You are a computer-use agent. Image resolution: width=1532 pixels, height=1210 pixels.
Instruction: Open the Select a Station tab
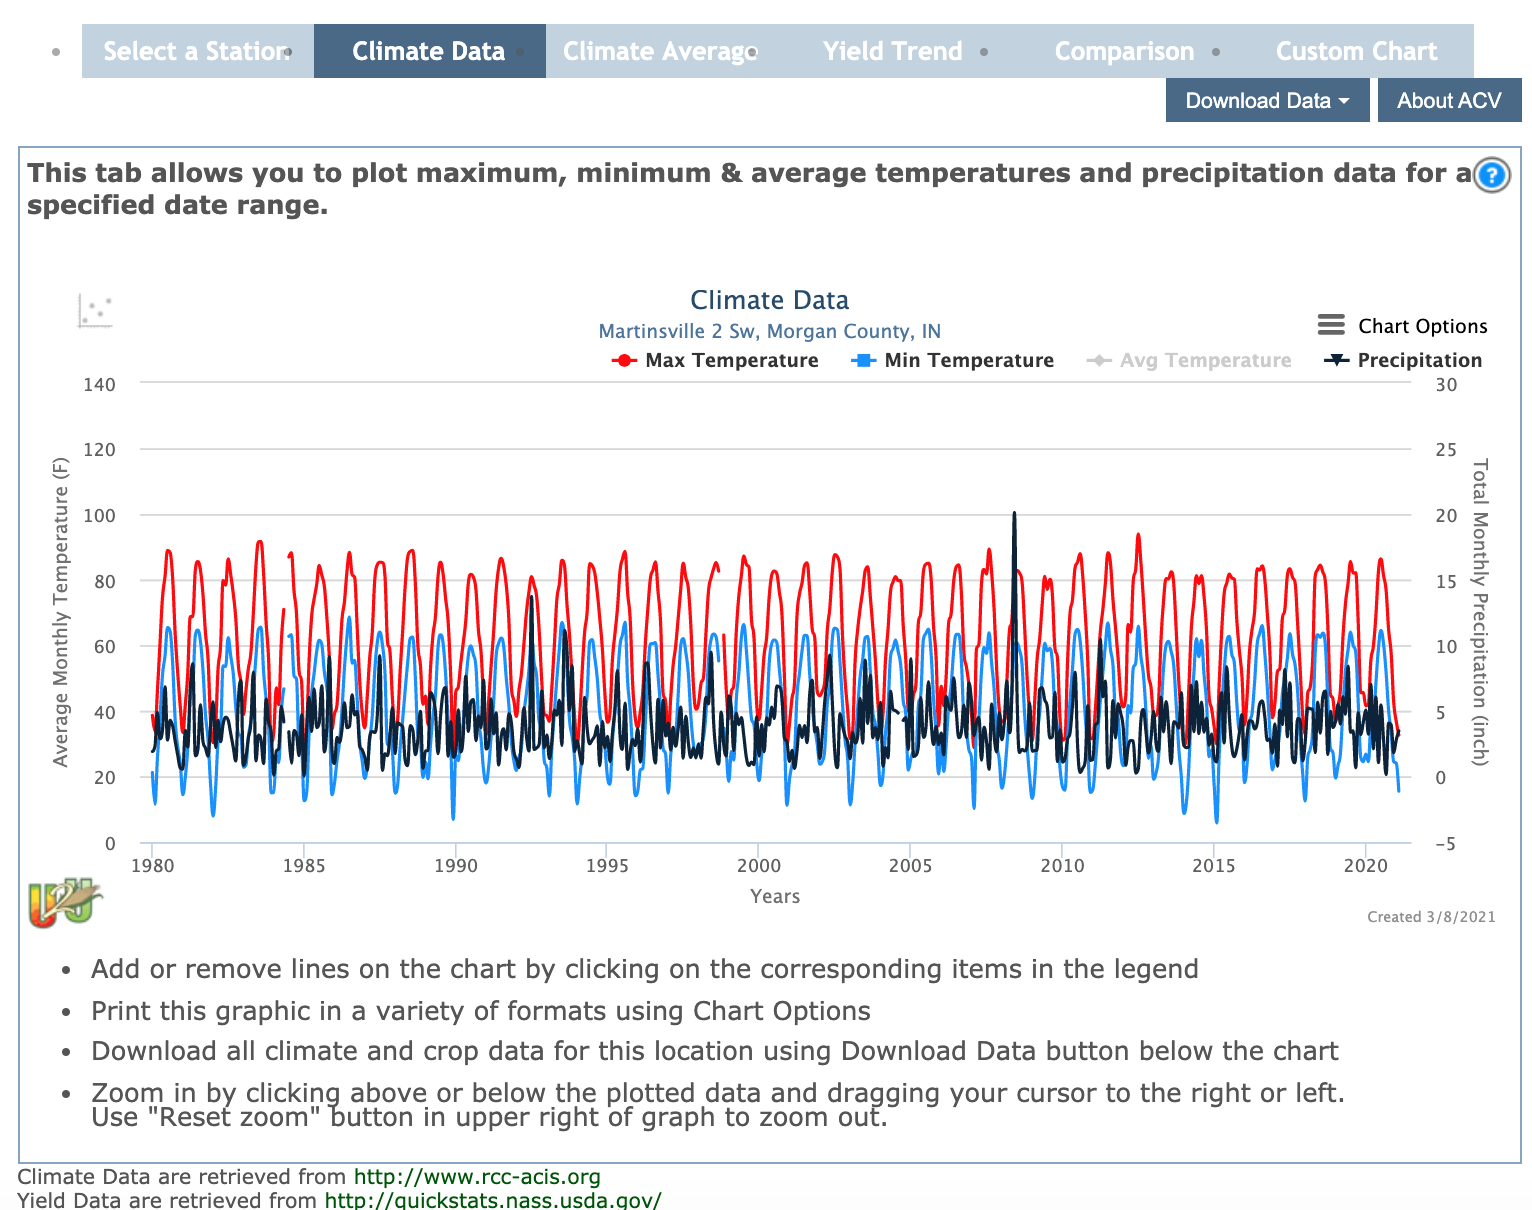click(197, 51)
